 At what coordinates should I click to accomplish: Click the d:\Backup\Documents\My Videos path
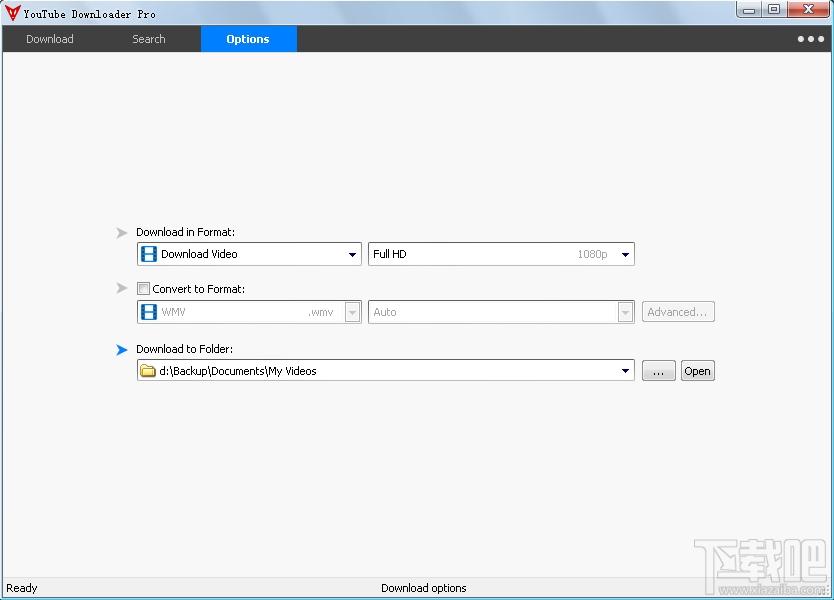(238, 371)
